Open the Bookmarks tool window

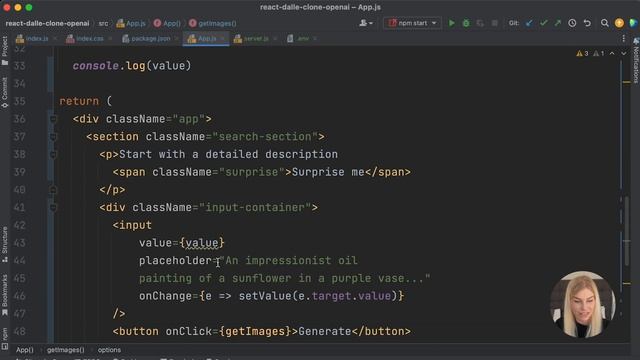4,295
